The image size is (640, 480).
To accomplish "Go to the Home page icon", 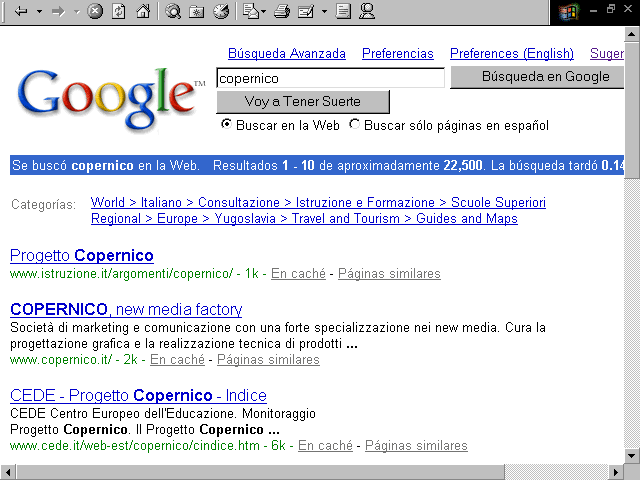I will point(143,11).
